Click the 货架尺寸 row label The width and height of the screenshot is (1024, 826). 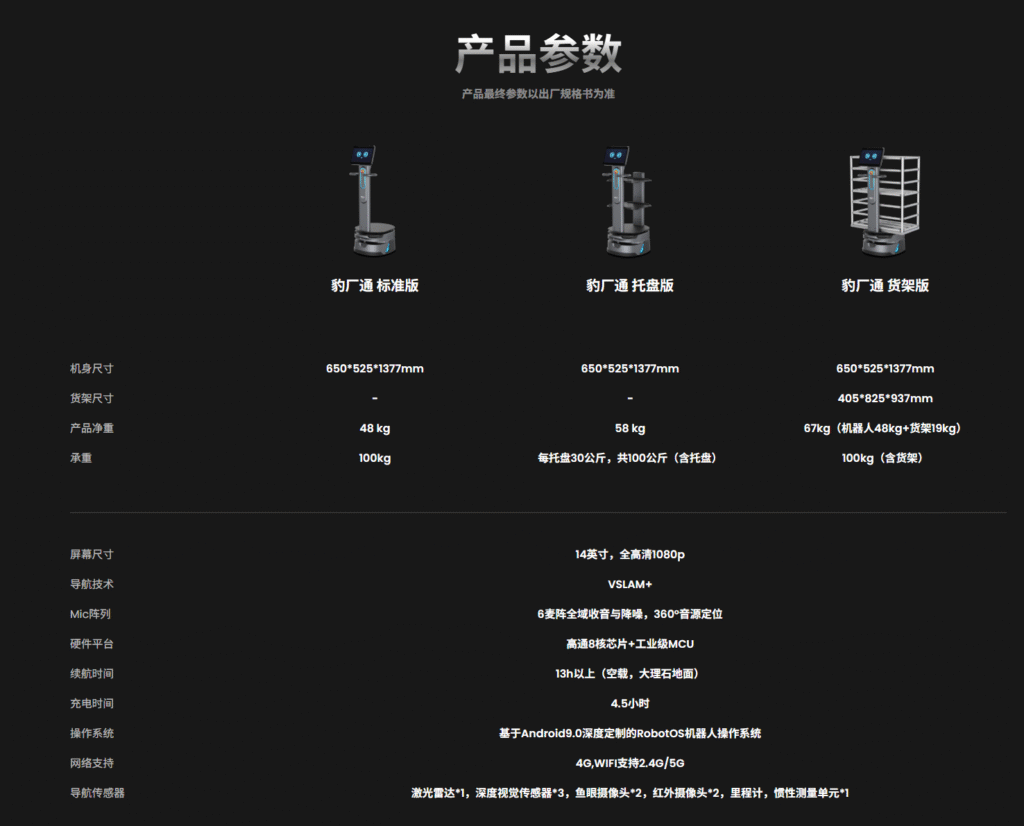[92, 399]
